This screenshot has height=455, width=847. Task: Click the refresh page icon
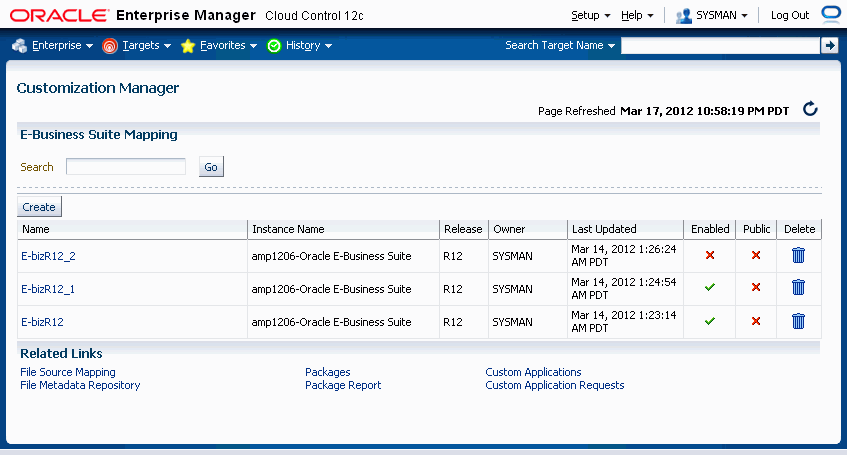point(810,109)
